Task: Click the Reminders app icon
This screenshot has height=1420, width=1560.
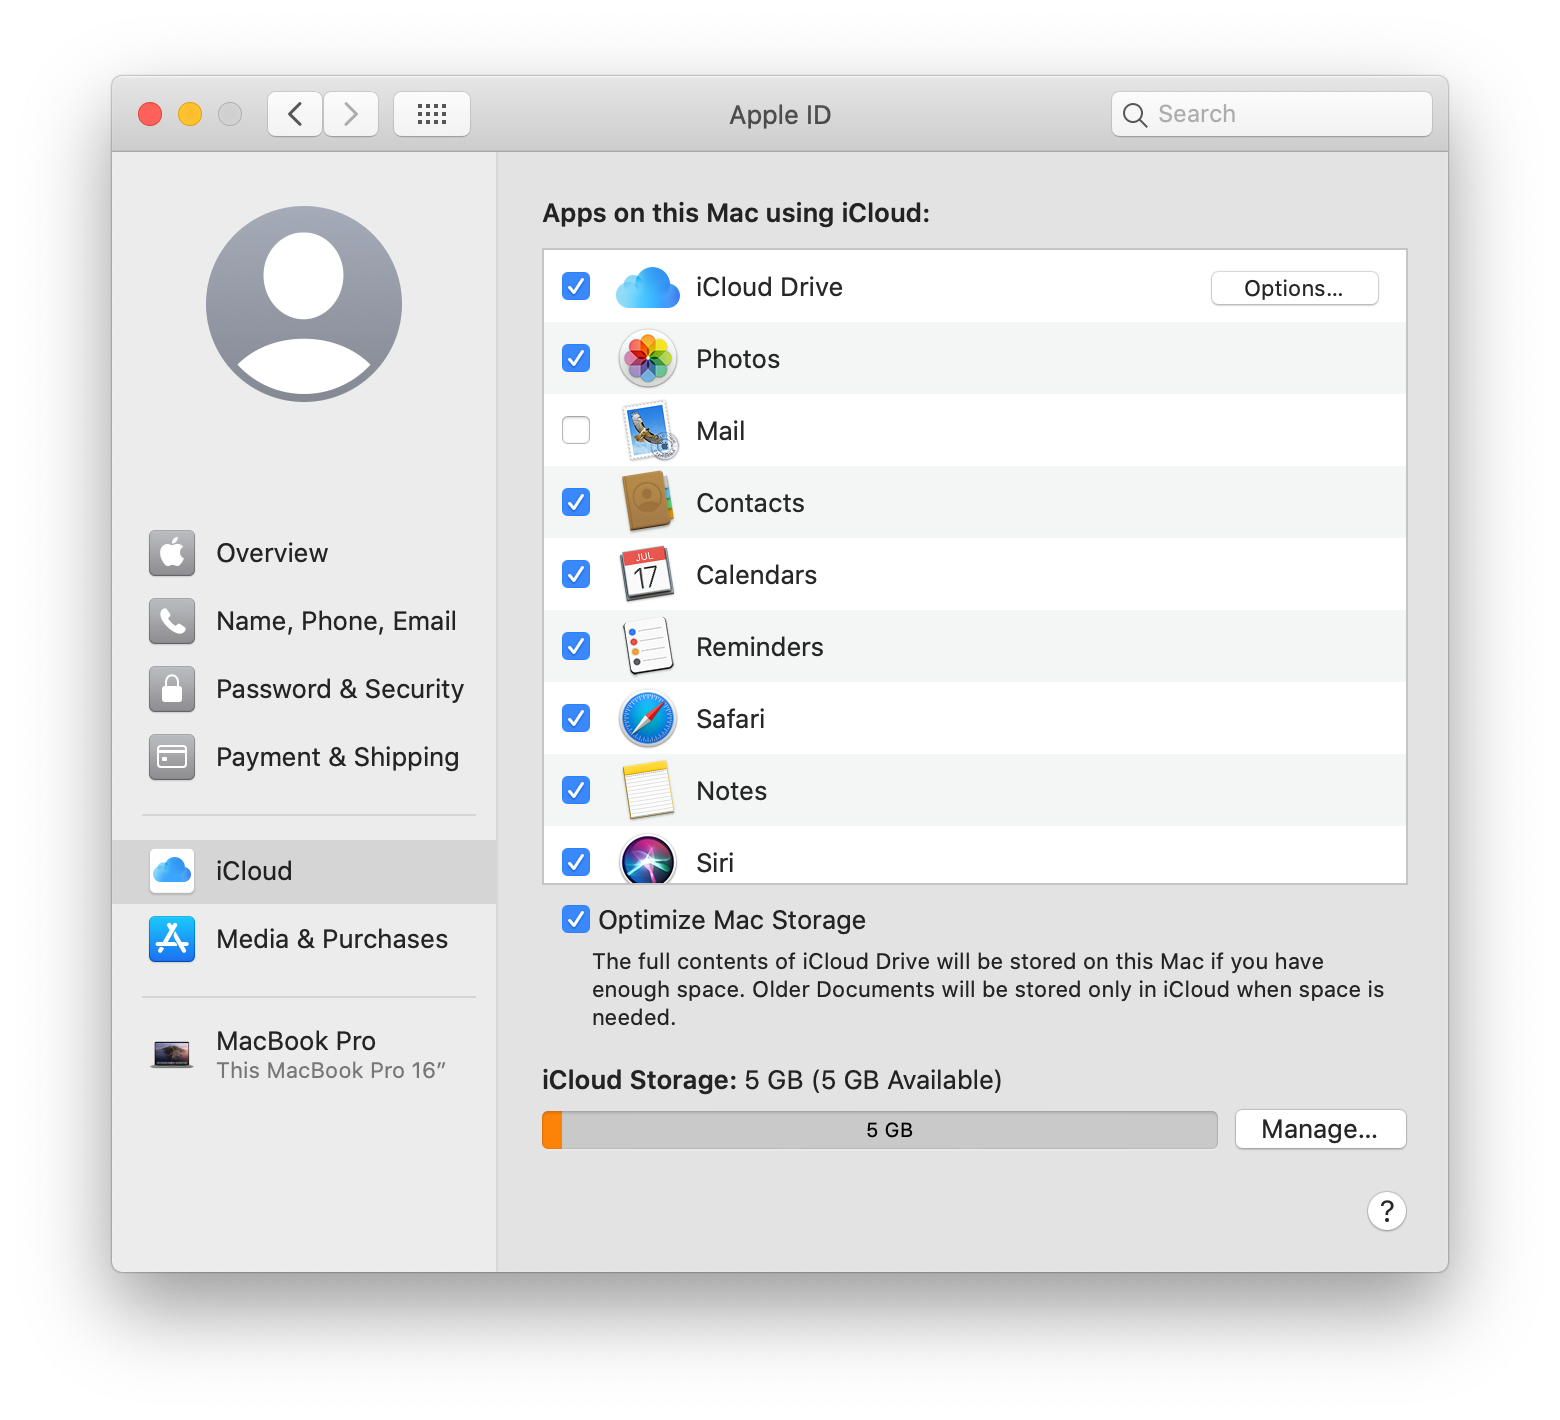Action: (648, 646)
